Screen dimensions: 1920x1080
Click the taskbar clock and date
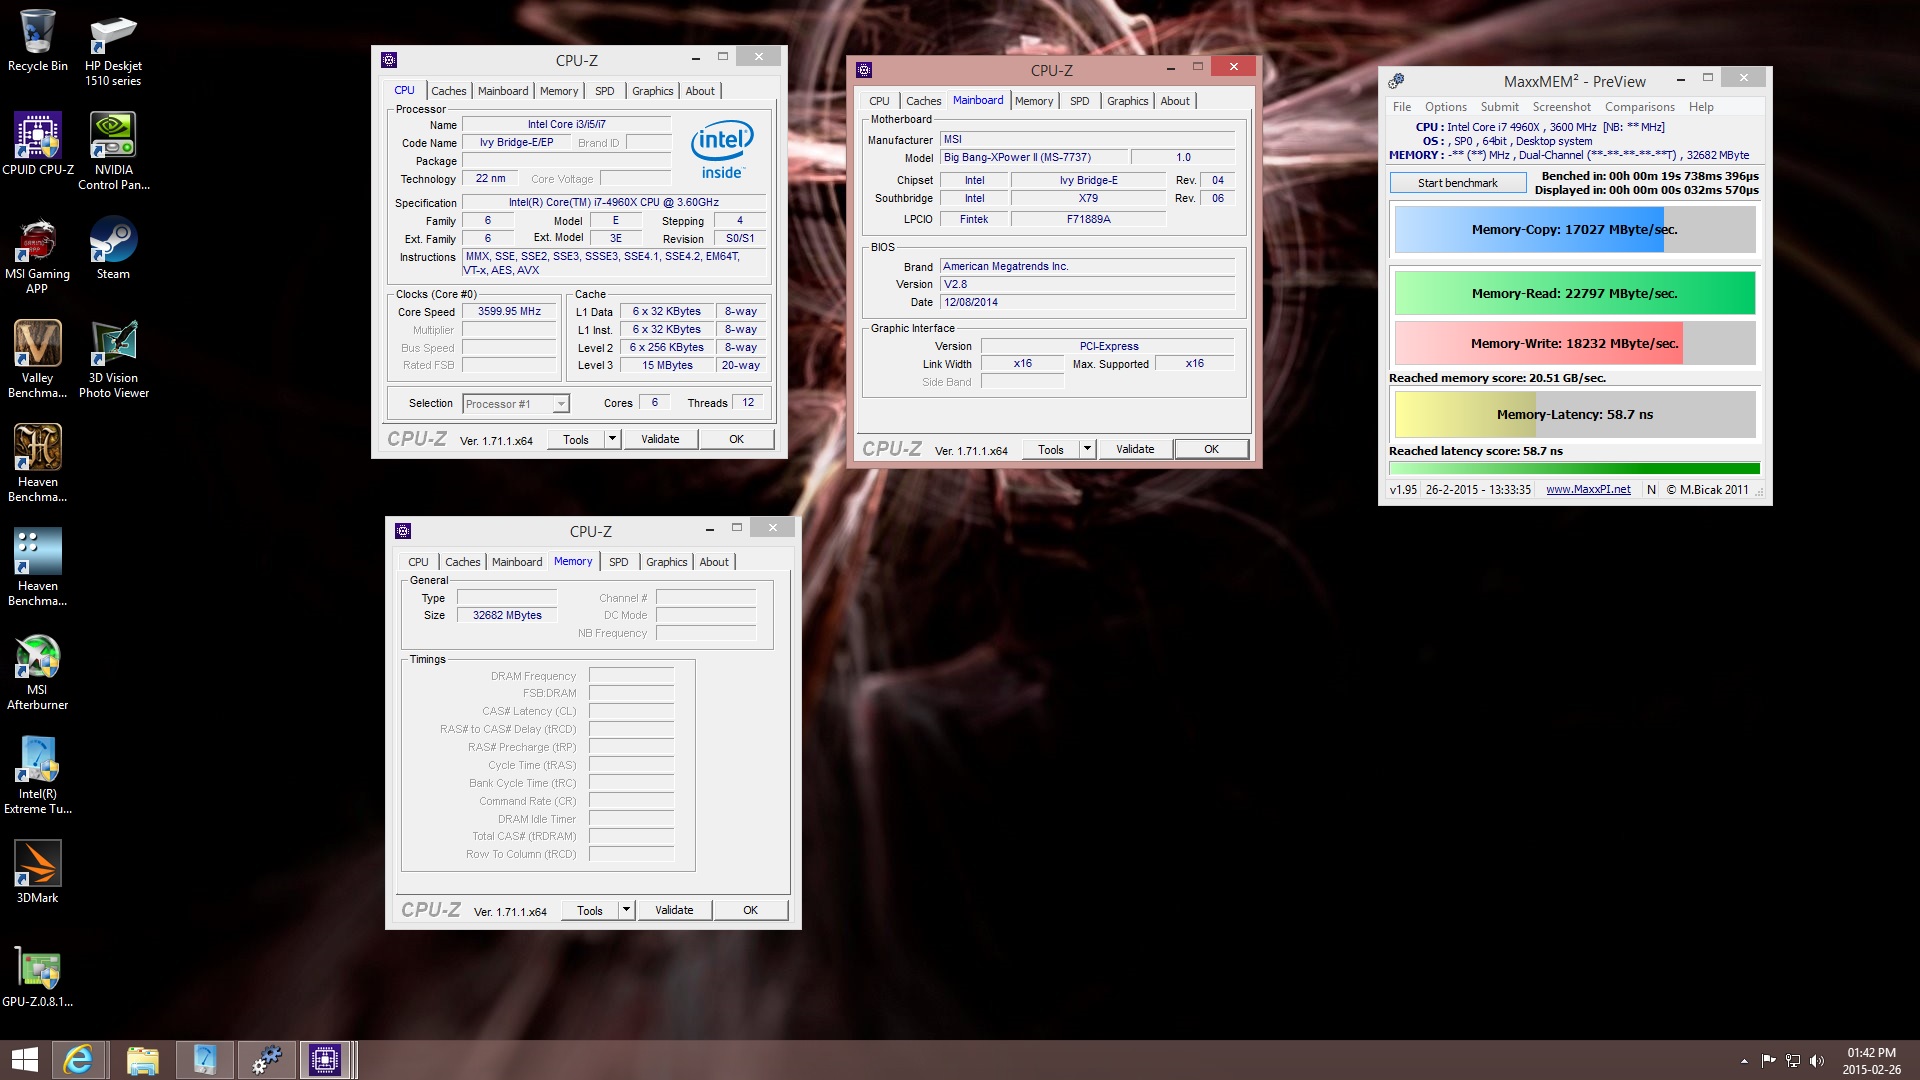(1872, 1061)
